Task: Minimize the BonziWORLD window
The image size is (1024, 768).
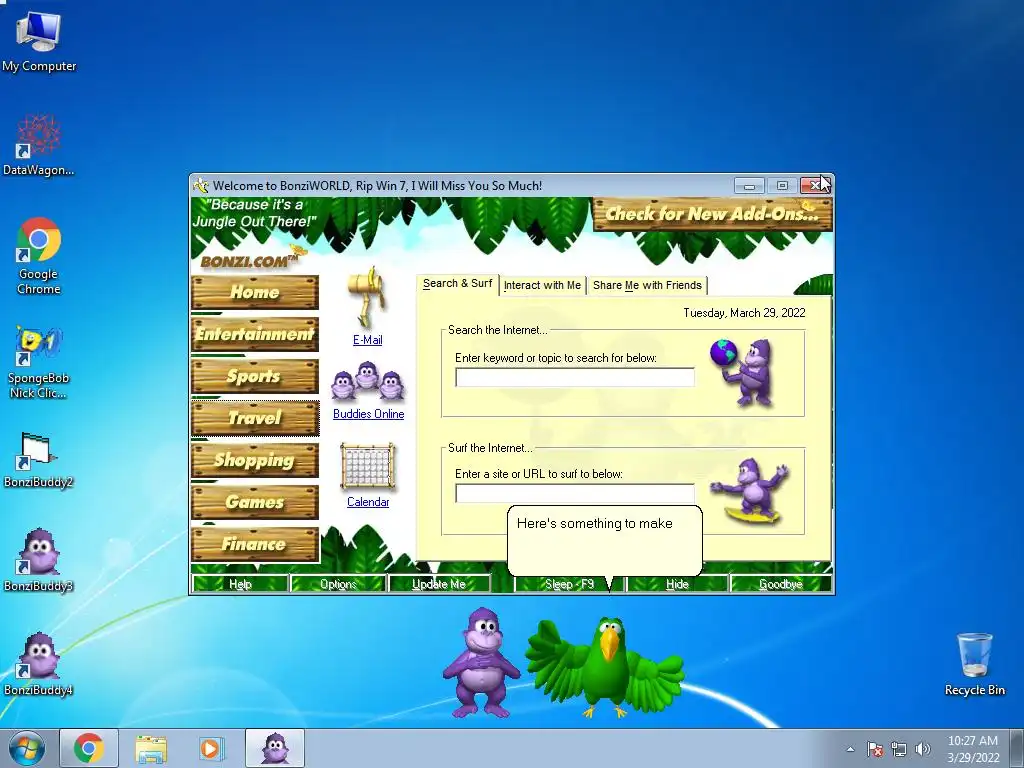Action: (749, 185)
